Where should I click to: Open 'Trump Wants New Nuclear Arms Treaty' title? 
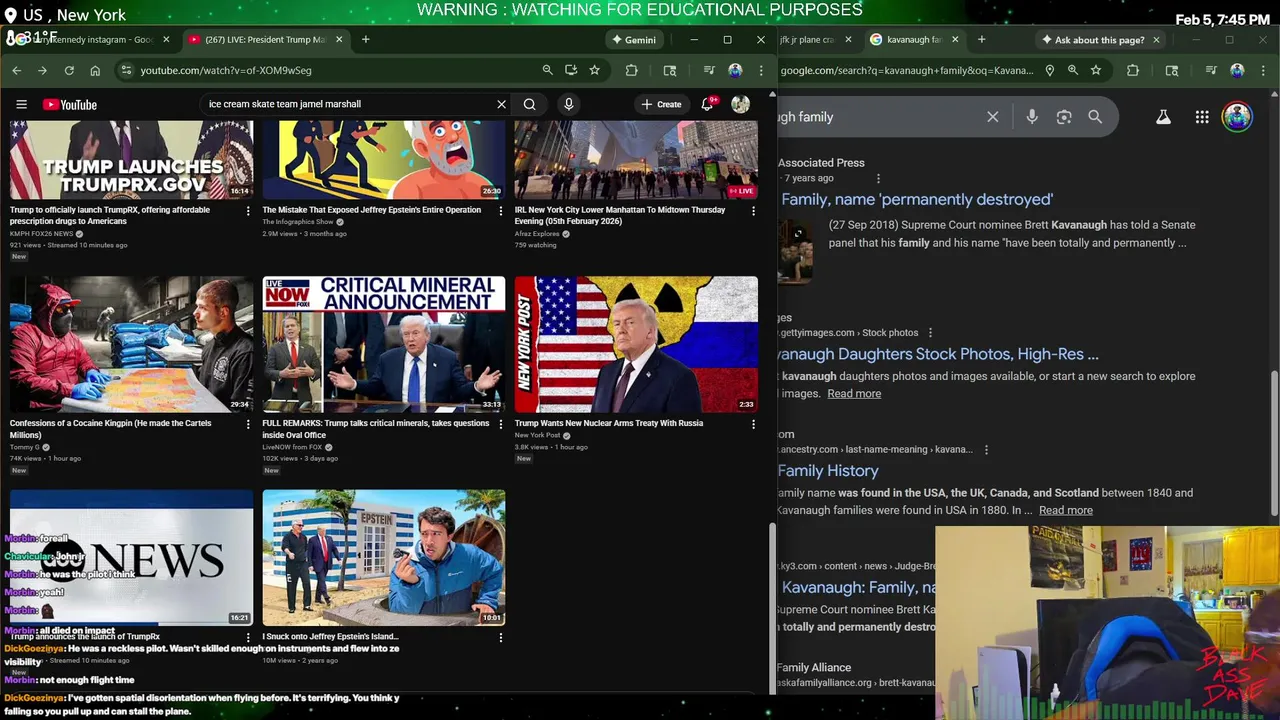click(609, 423)
